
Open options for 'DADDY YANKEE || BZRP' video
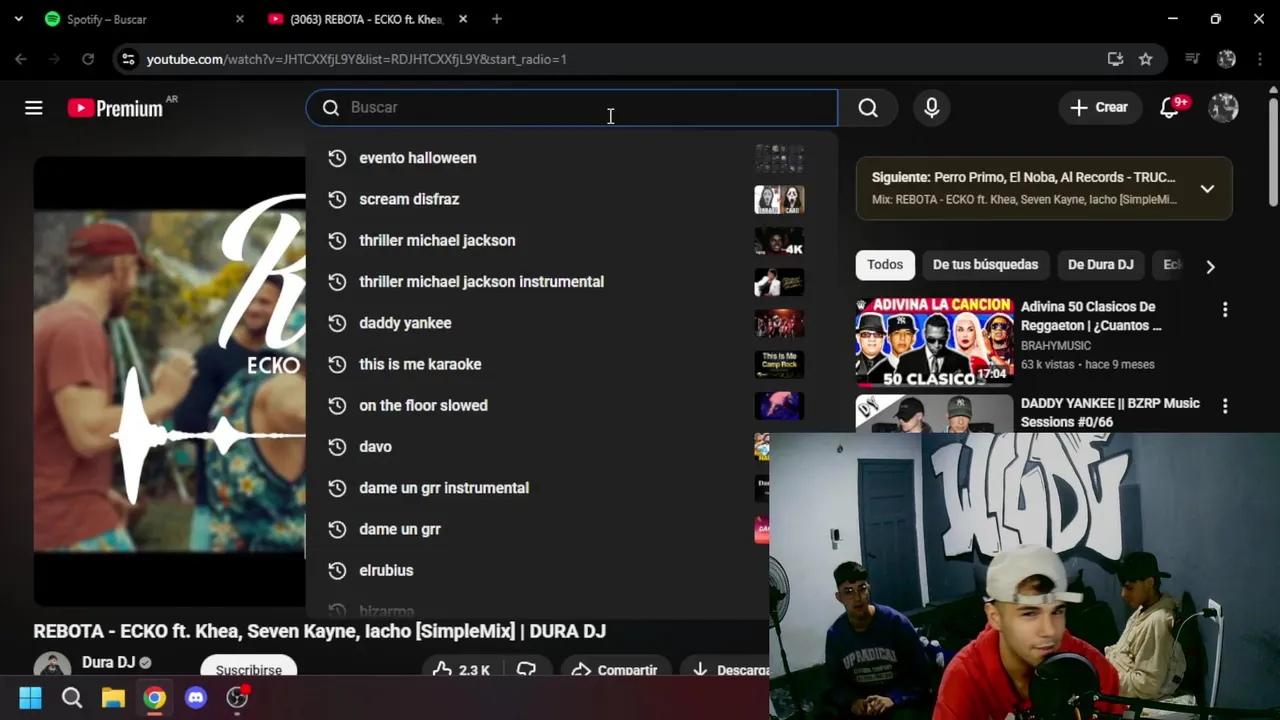1225,406
